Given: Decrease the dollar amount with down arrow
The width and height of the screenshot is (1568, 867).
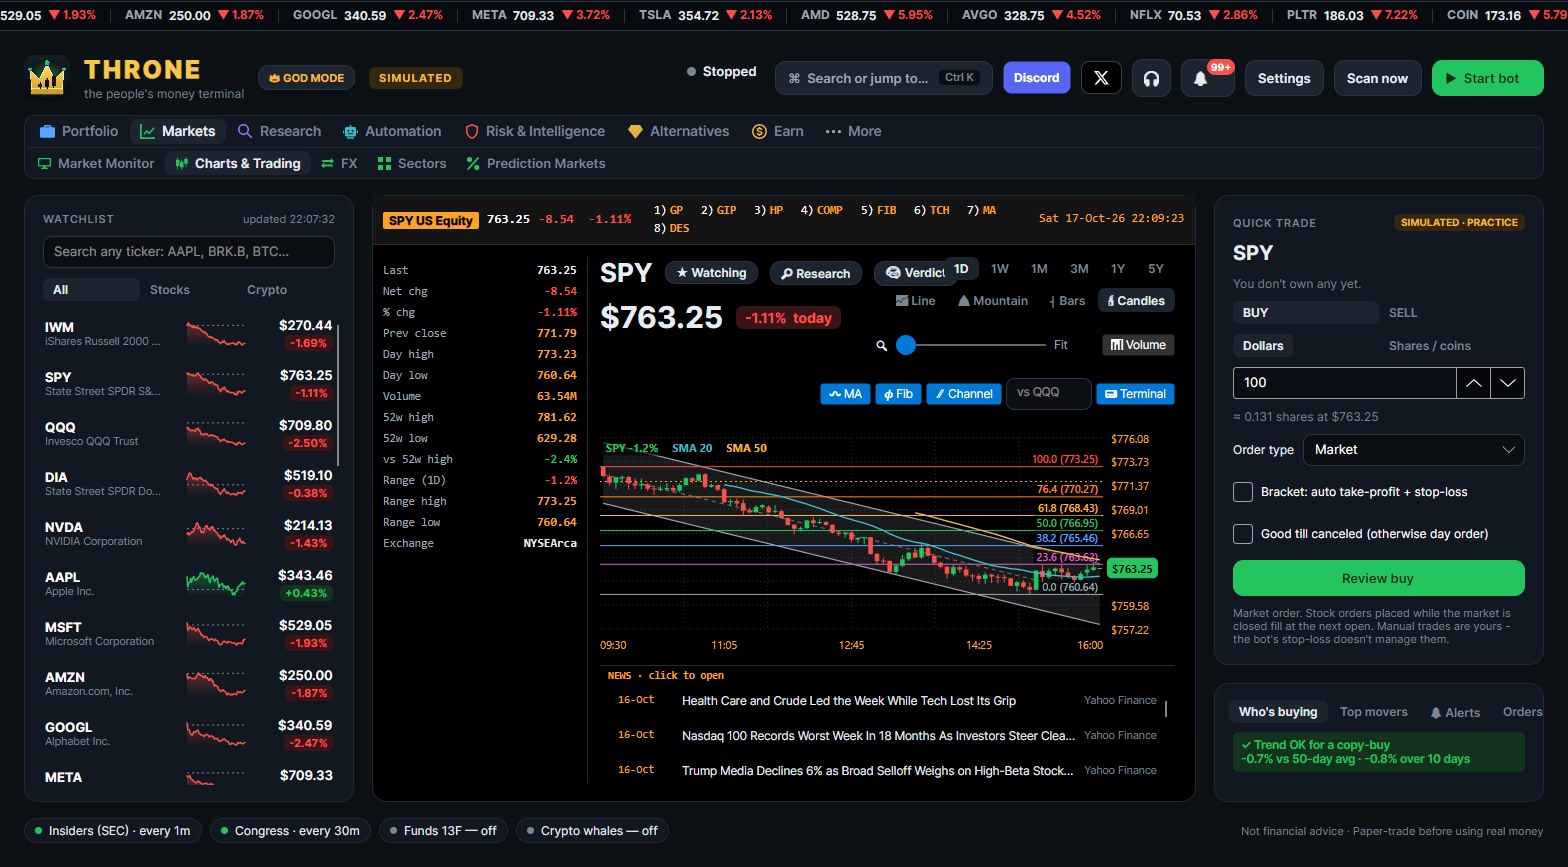Looking at the screenshot, I should point(1507,383).
